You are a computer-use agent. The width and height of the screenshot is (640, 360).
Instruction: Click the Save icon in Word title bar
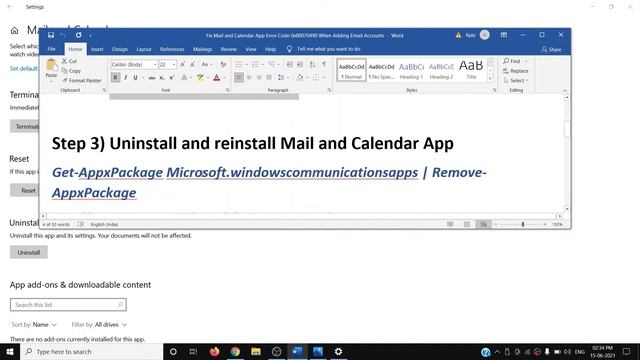[51, 36]
